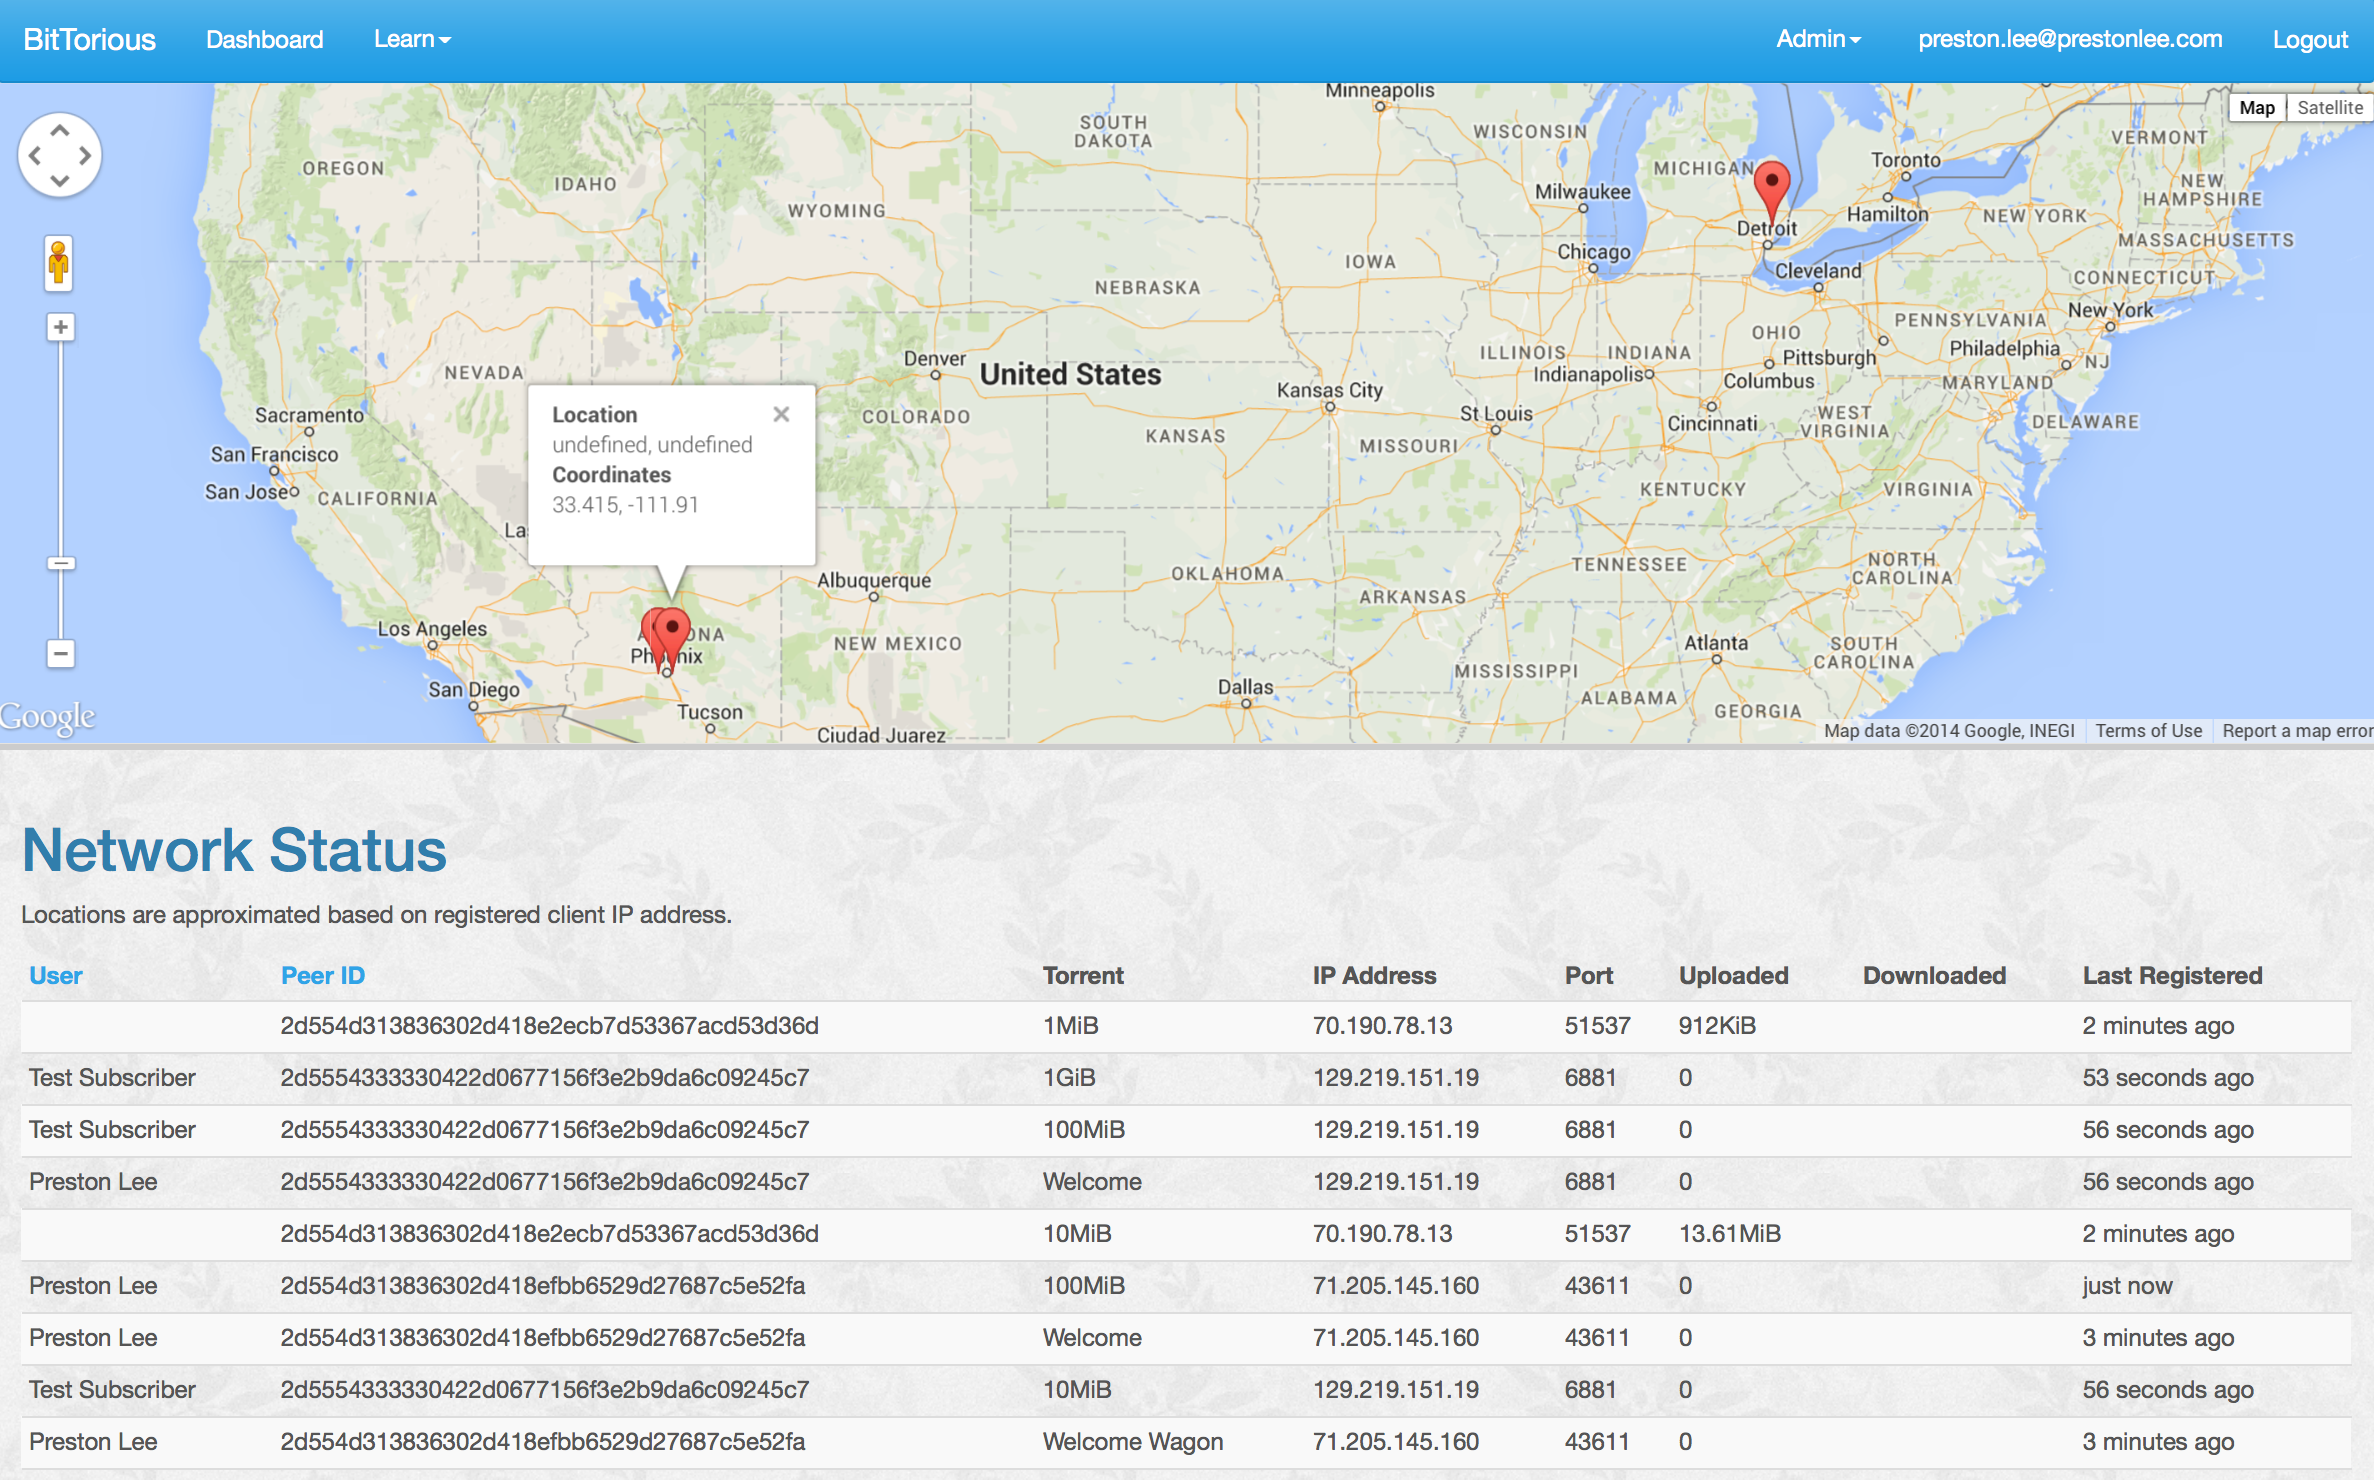
Task: Select the Map view type
Action: [x=2256, y=108]
